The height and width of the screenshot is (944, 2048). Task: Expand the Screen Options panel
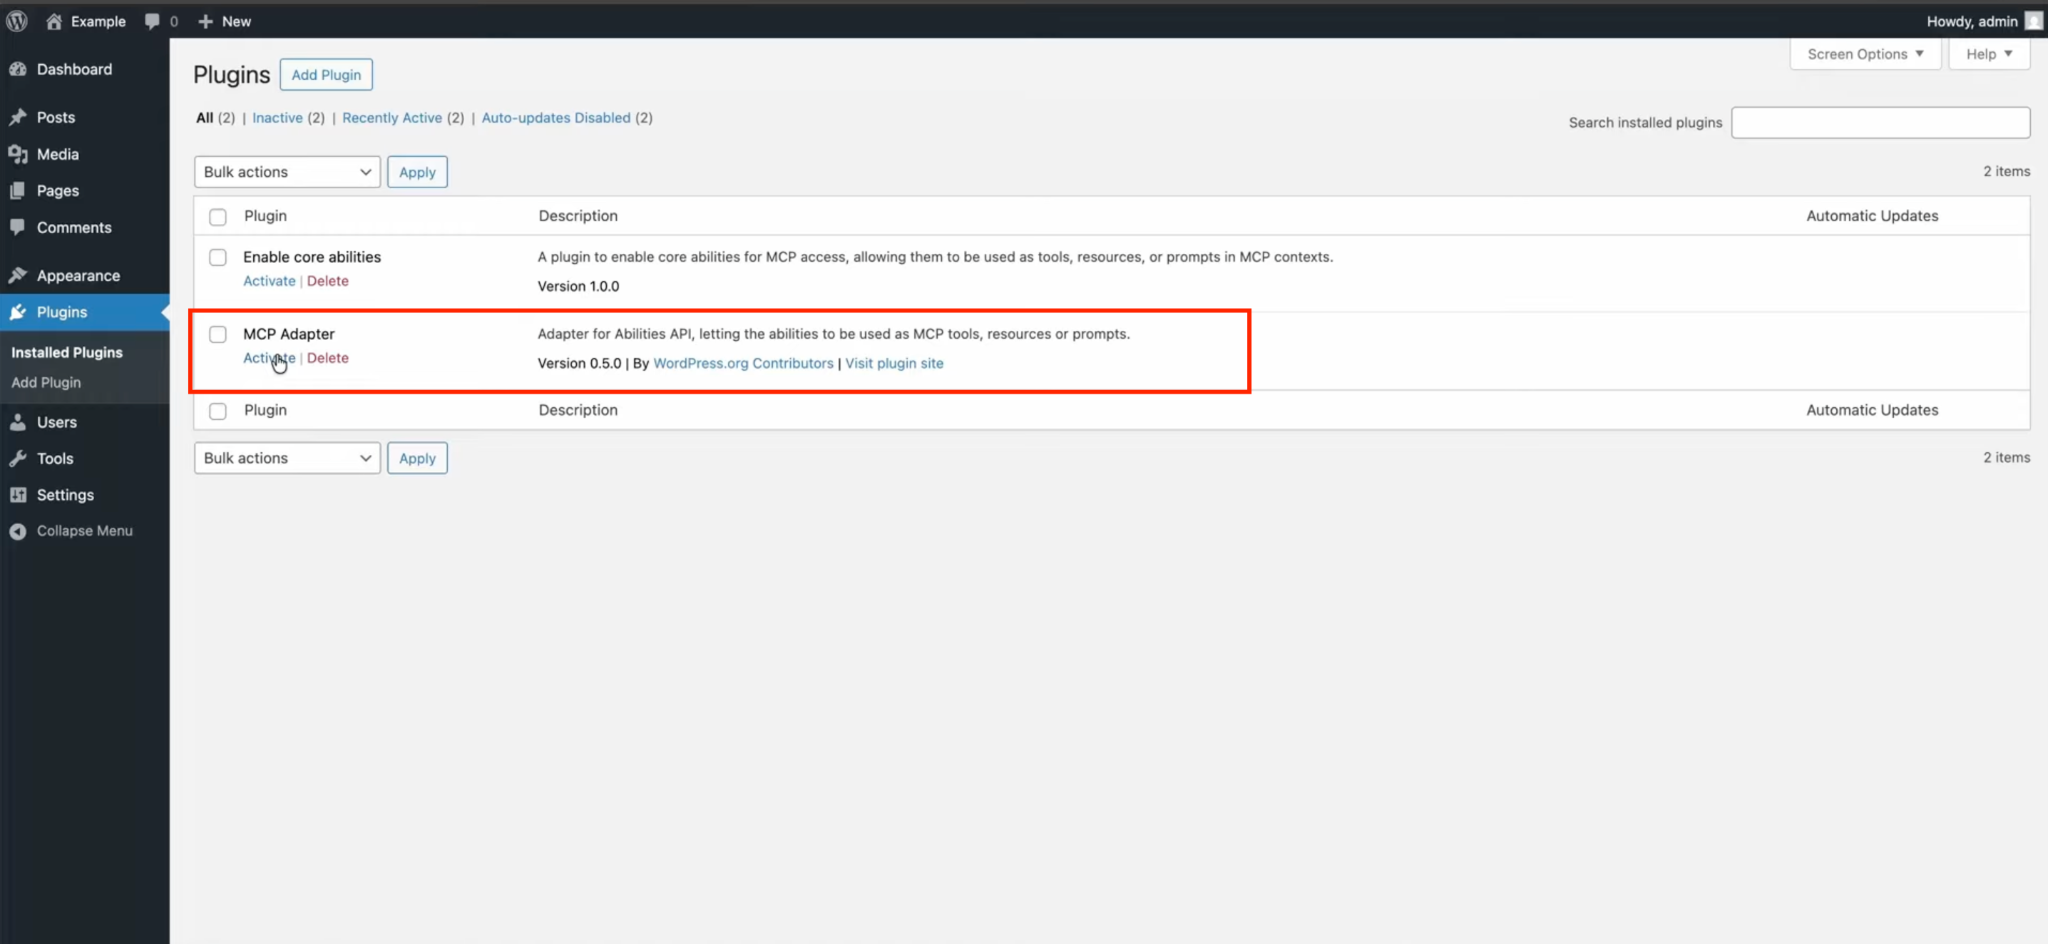point(1865,54)
